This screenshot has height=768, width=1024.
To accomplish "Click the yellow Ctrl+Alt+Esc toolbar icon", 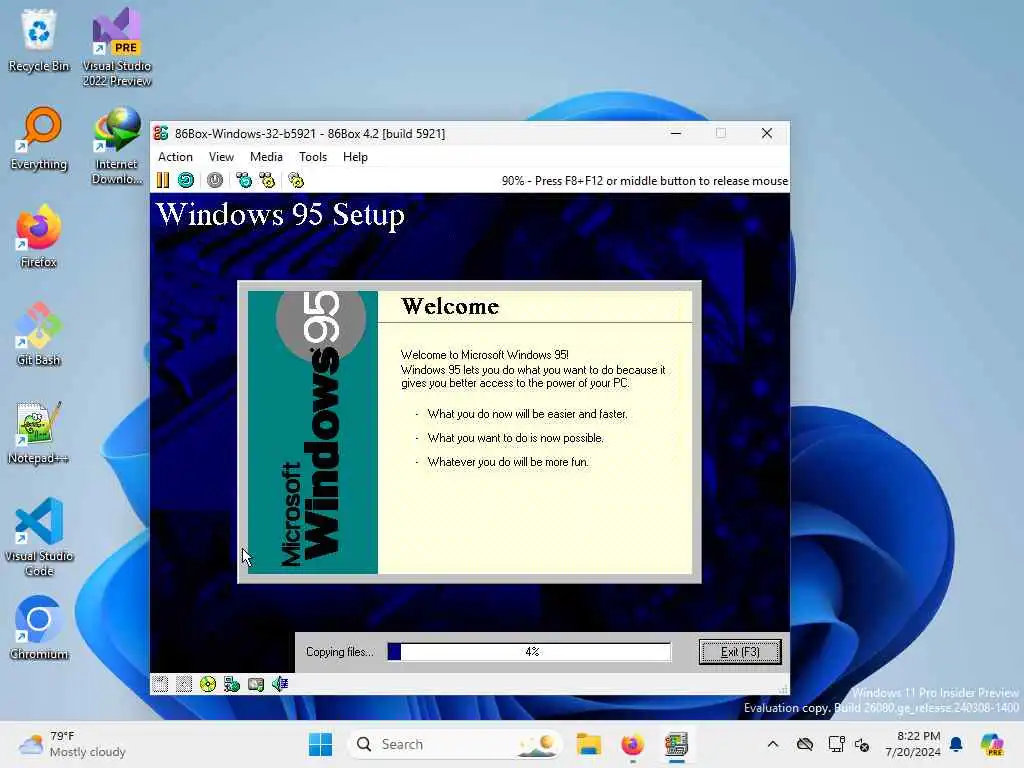I will tap(267, 180).
